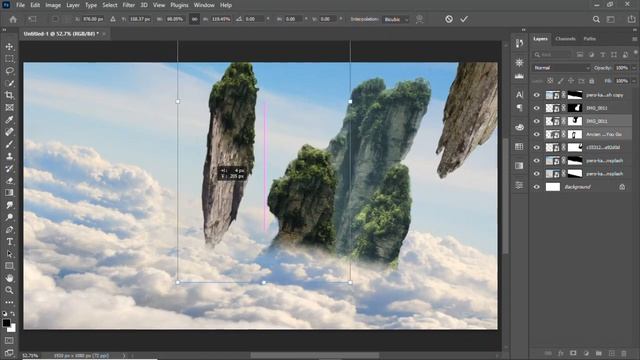Select the Move tool
Screen dimensions: 640x360
pyautogui.click(x=9, y=47)
